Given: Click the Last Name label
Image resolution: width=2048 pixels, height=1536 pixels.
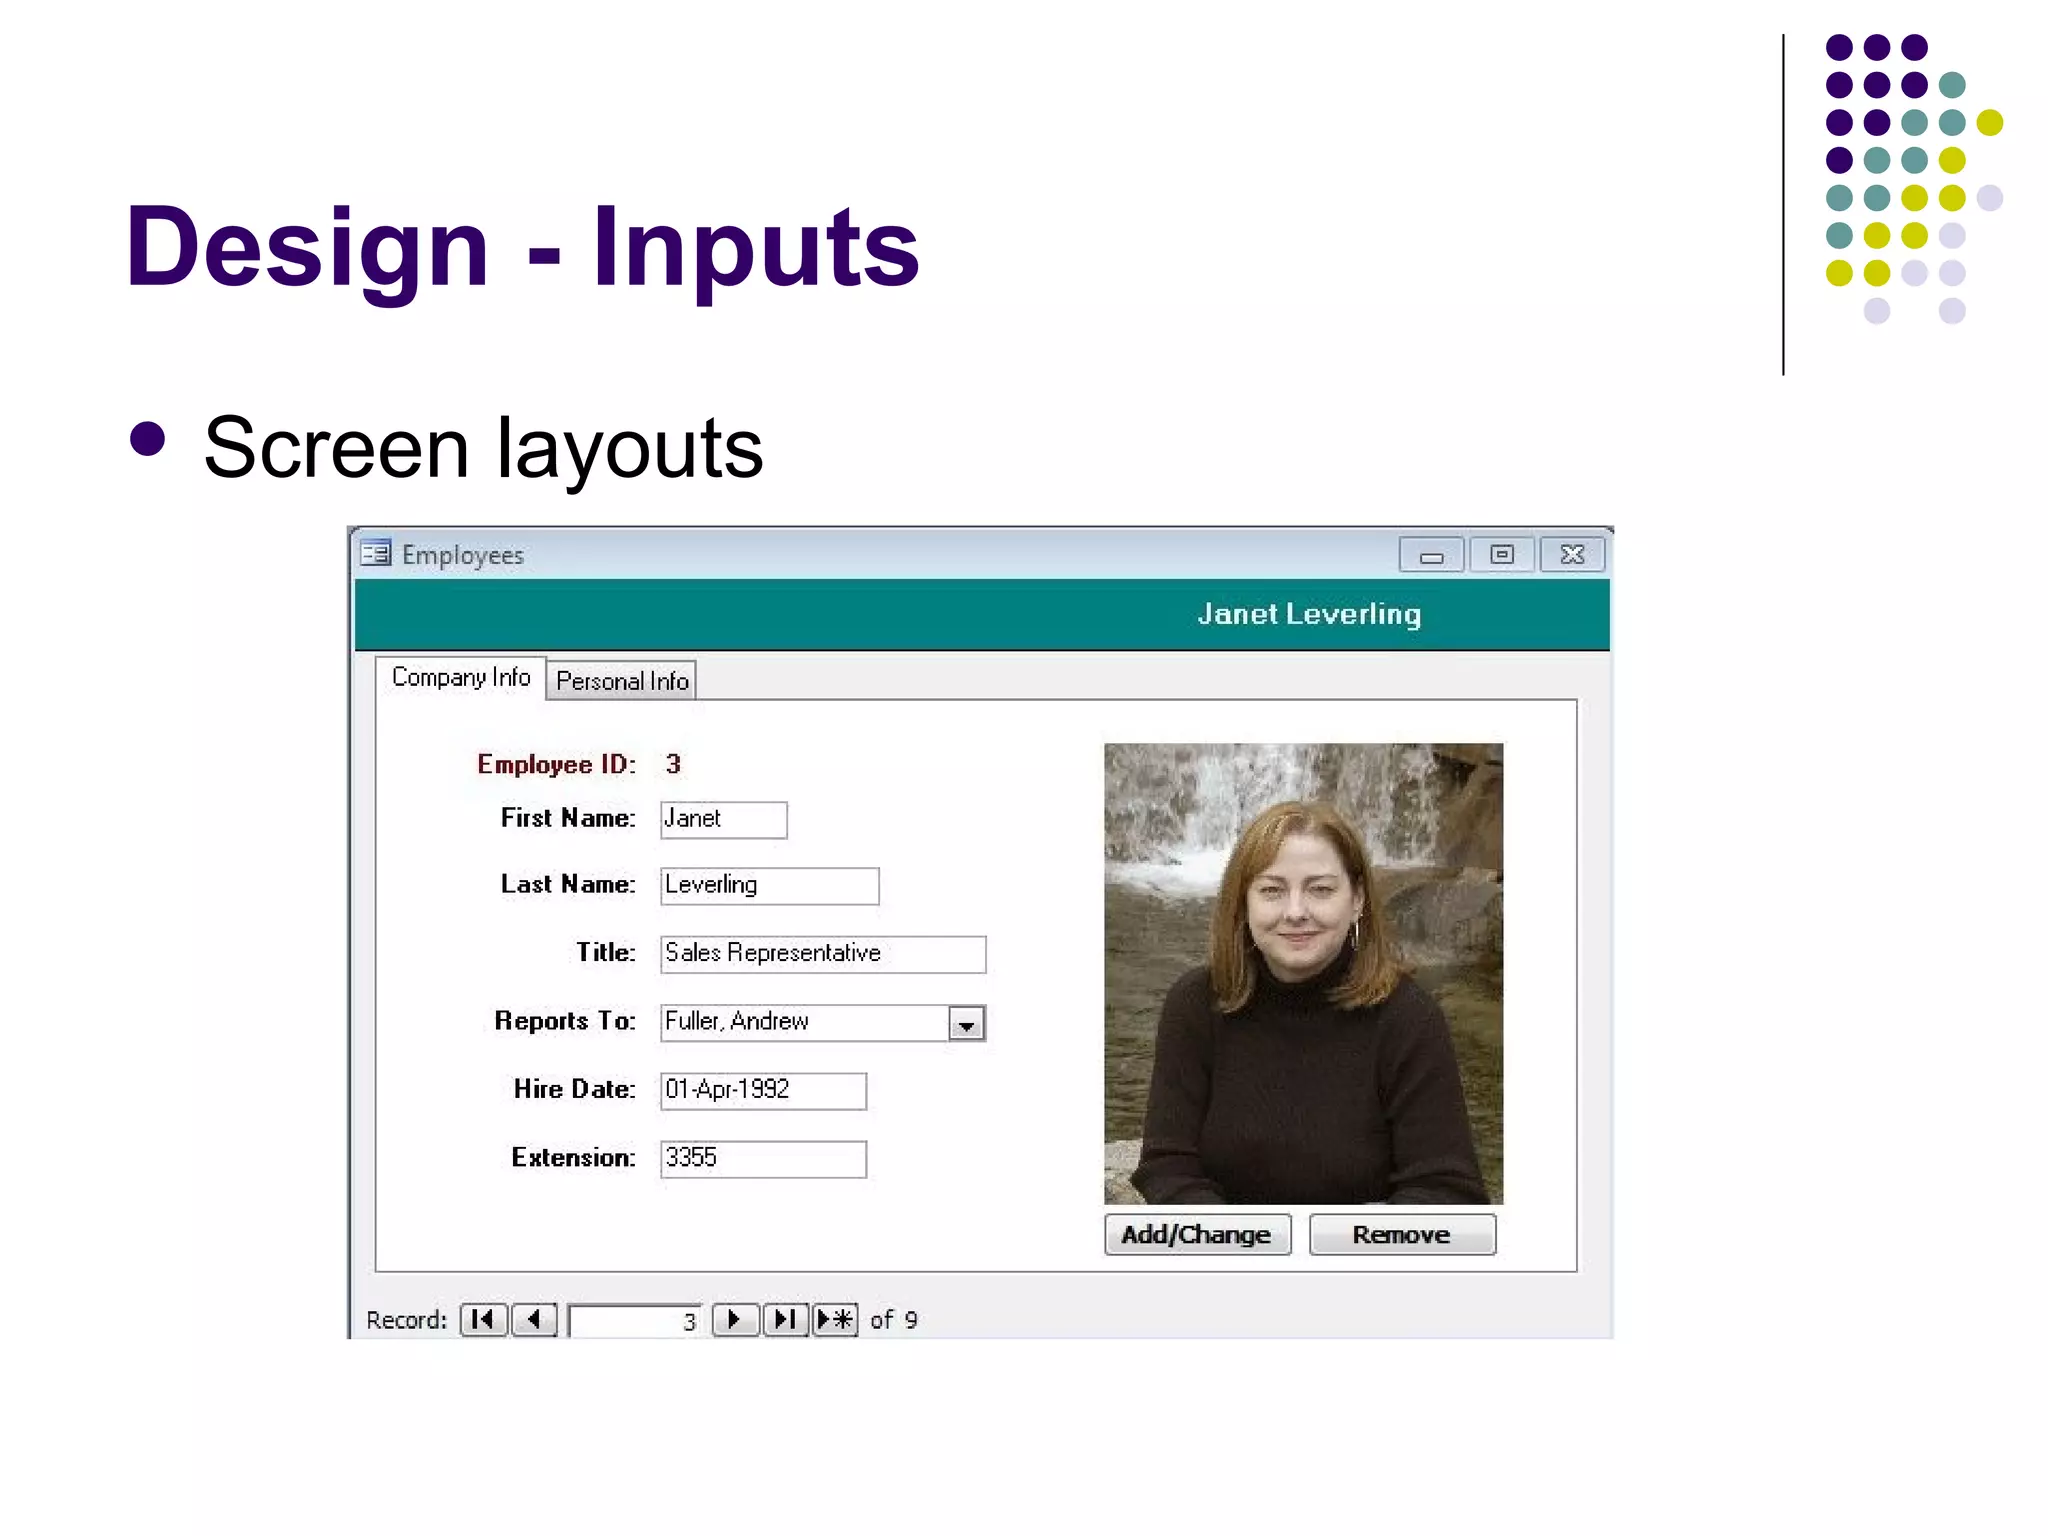Looking at the screenshot, I should point(568,884).
